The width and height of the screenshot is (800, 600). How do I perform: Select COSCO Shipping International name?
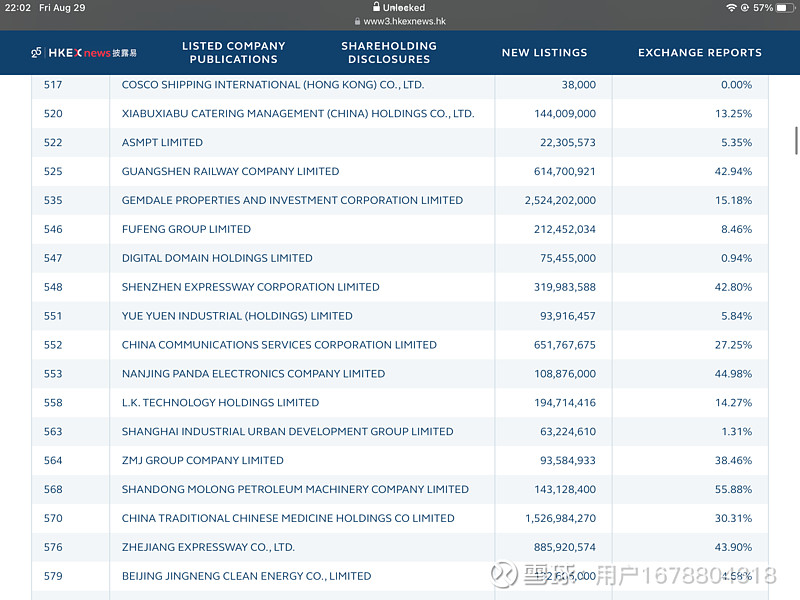(273, 85)
